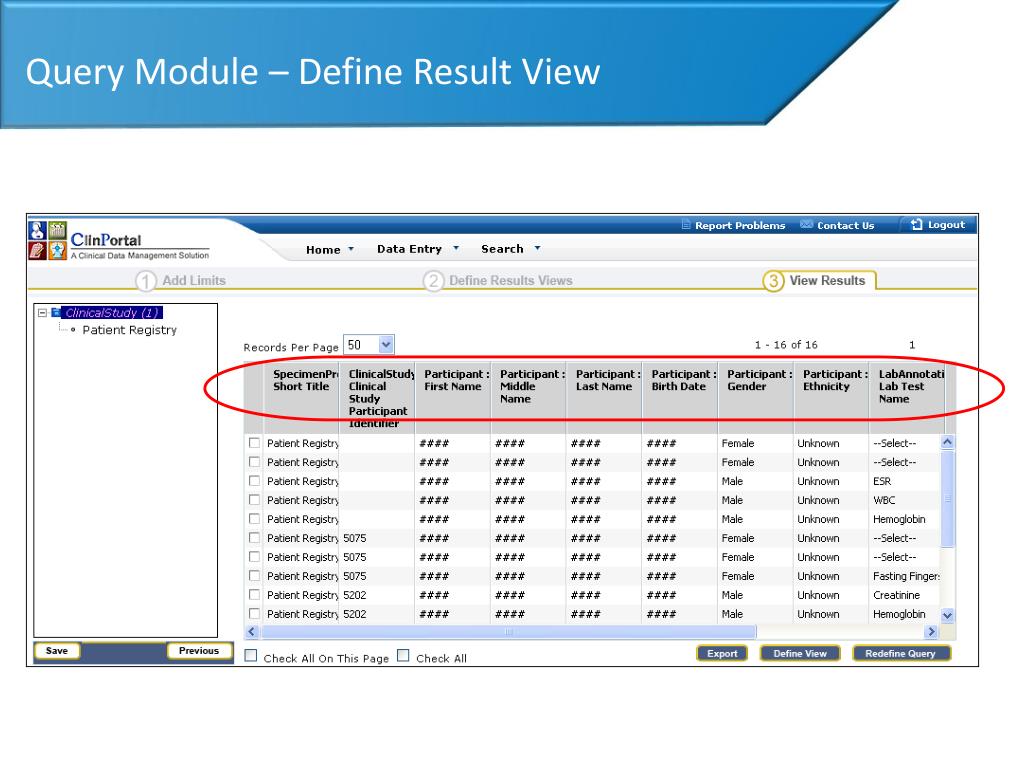
Task: Click the horizontal scrollbar thumb under table
Action: pos(508,632)
